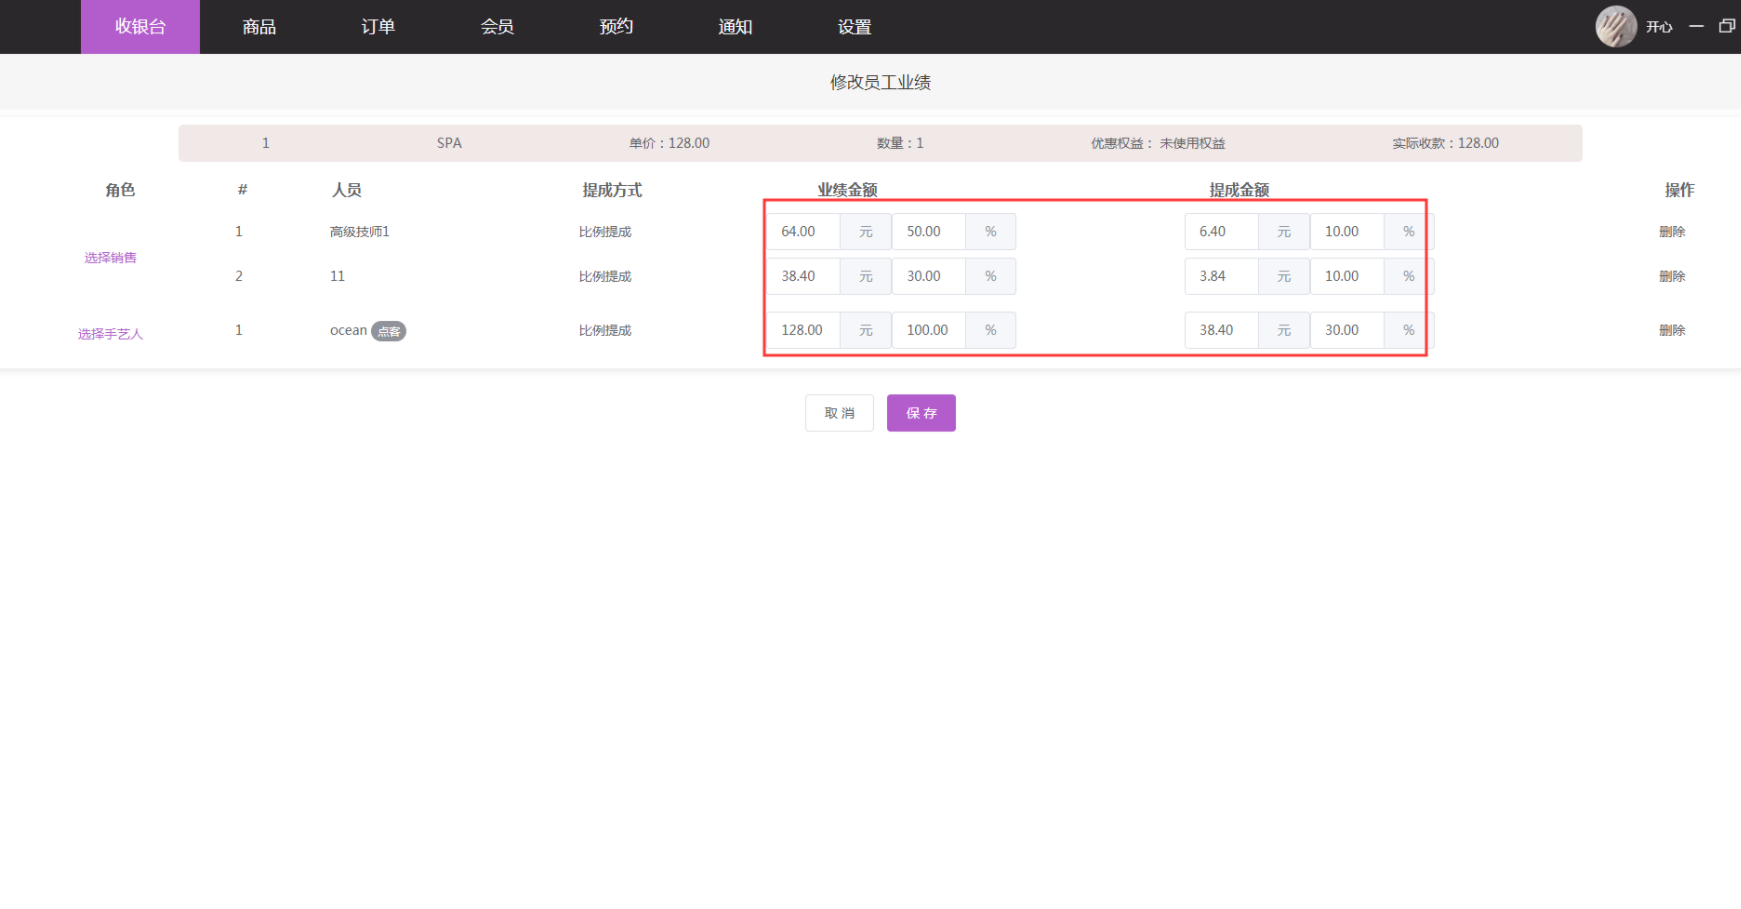
Task: Click the 角色 column header
Action: click(120, 190)
